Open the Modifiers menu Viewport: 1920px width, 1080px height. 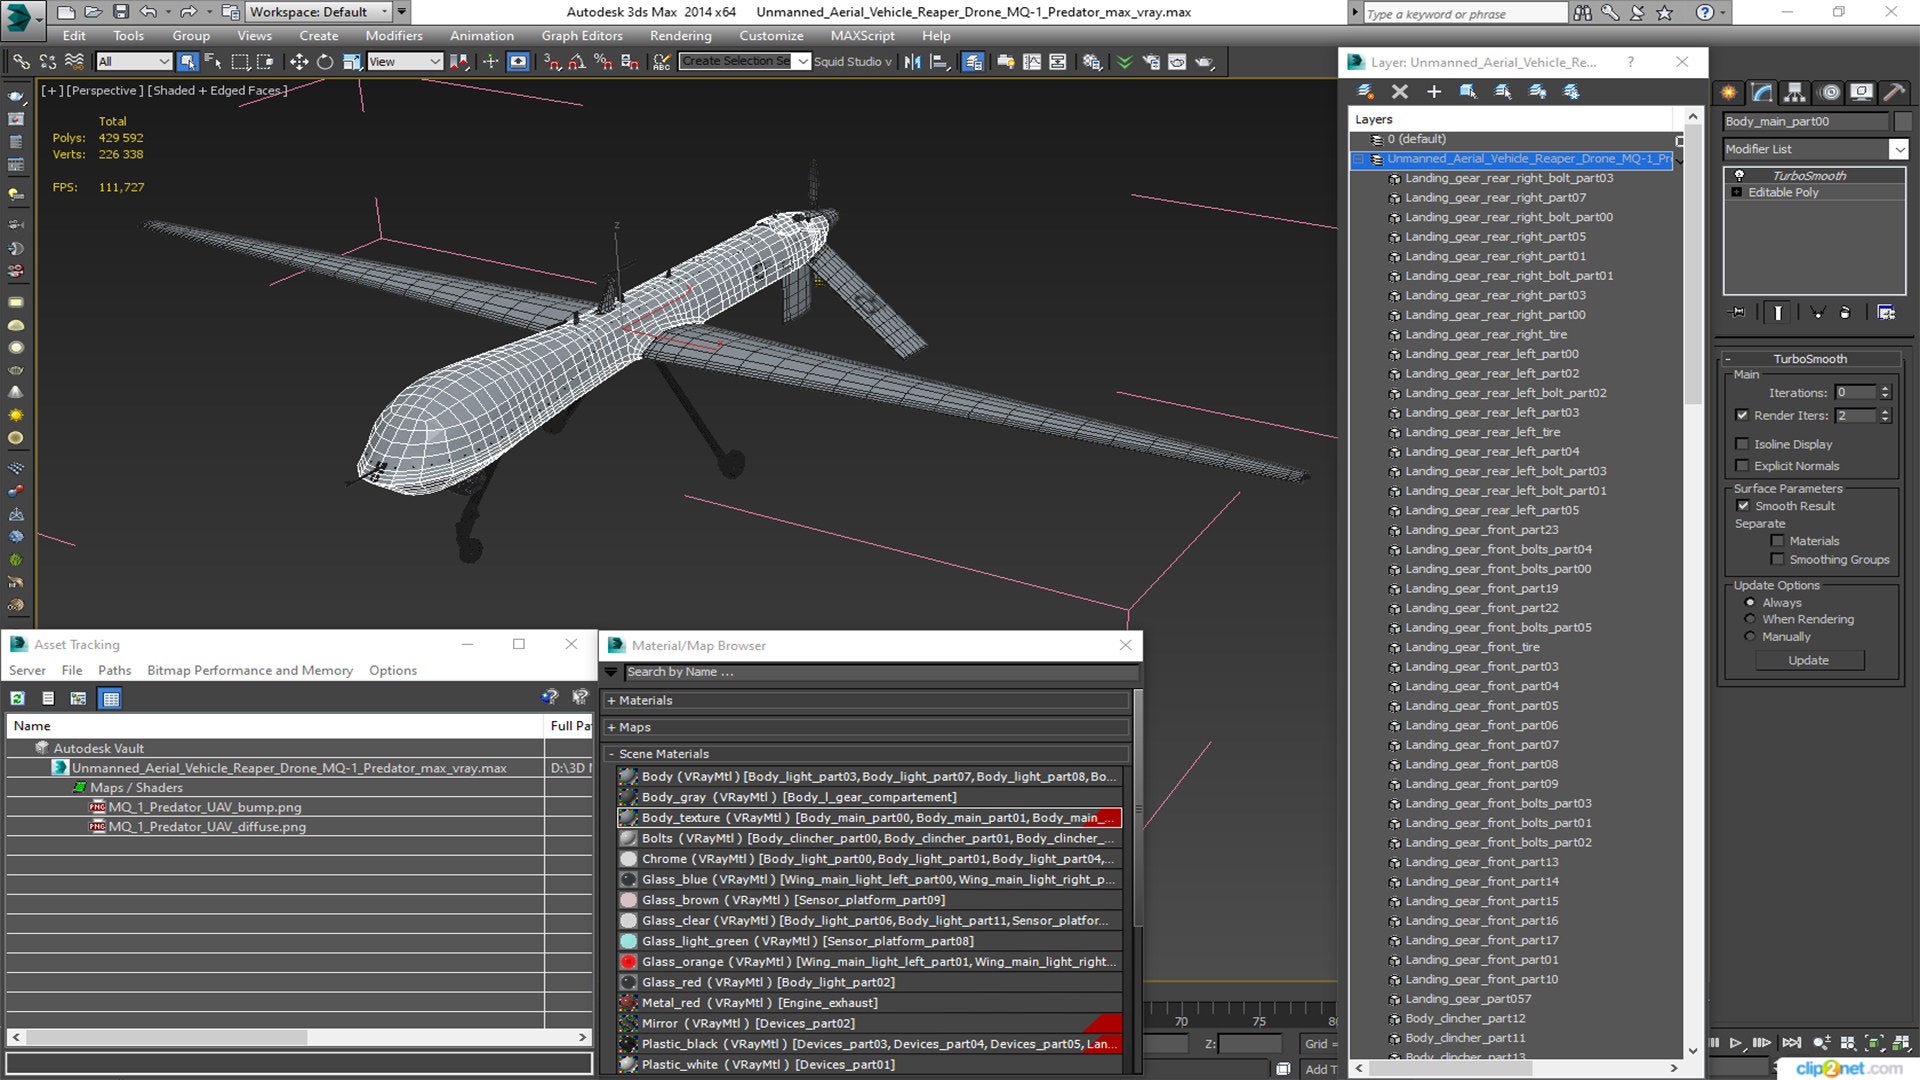click(394, 36)
